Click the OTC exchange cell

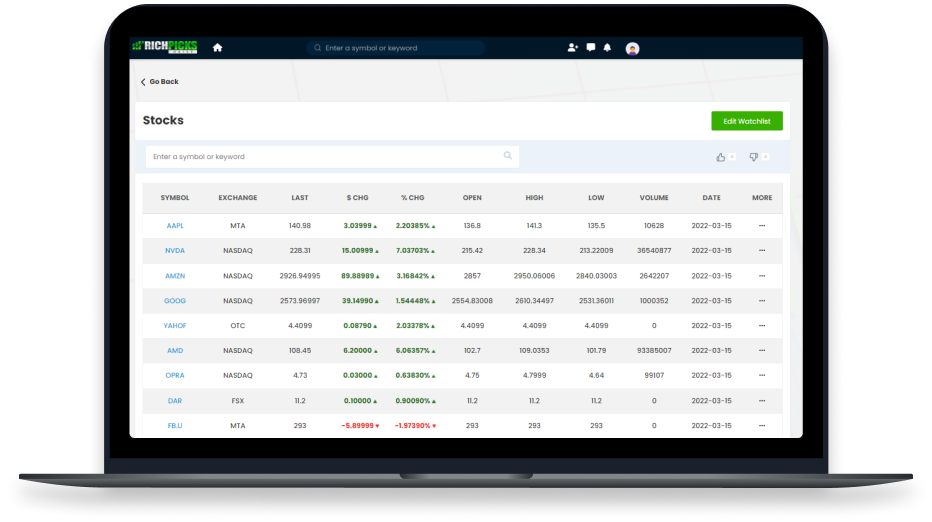pyautogui.click(x=238, y=326)
